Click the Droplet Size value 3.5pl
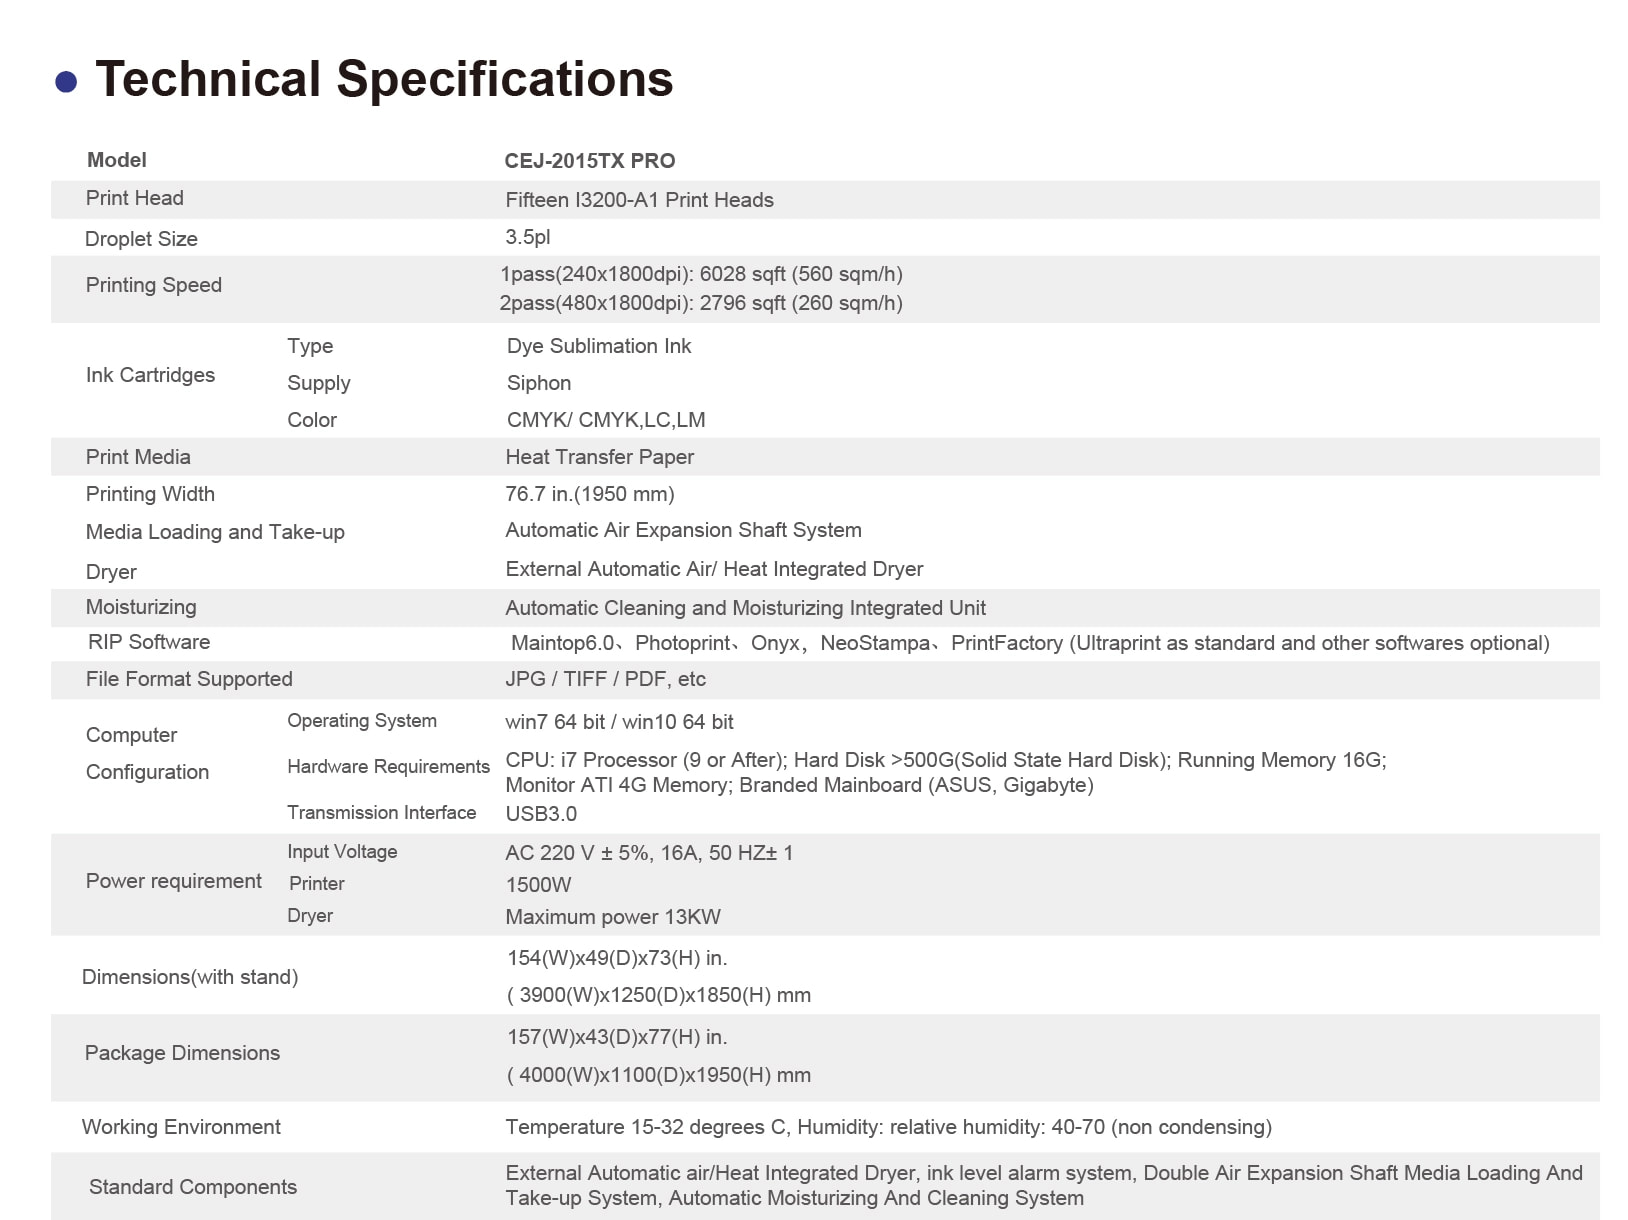Screen dimensions: 1628x1220 tap(527, 237)
